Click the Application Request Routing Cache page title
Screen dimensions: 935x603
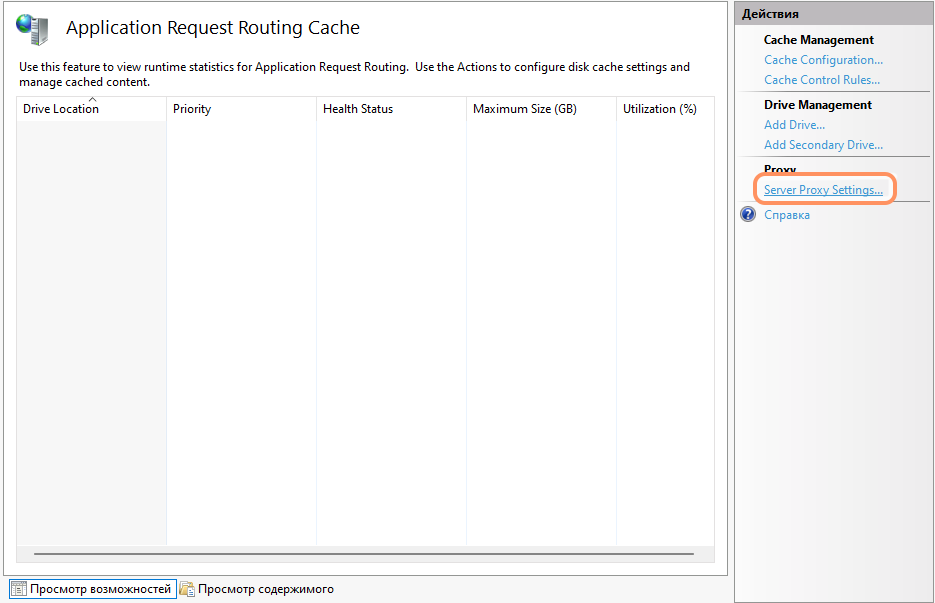213,28
